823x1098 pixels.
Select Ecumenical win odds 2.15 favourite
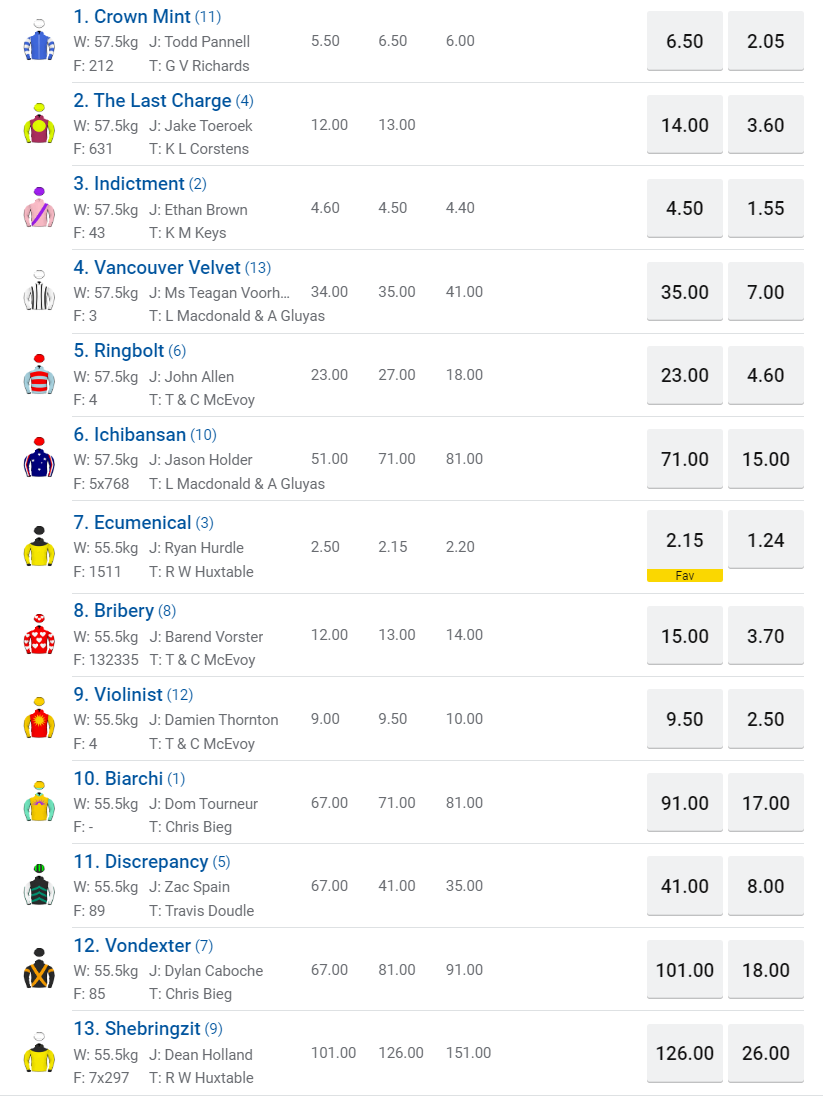pos(685,541)
